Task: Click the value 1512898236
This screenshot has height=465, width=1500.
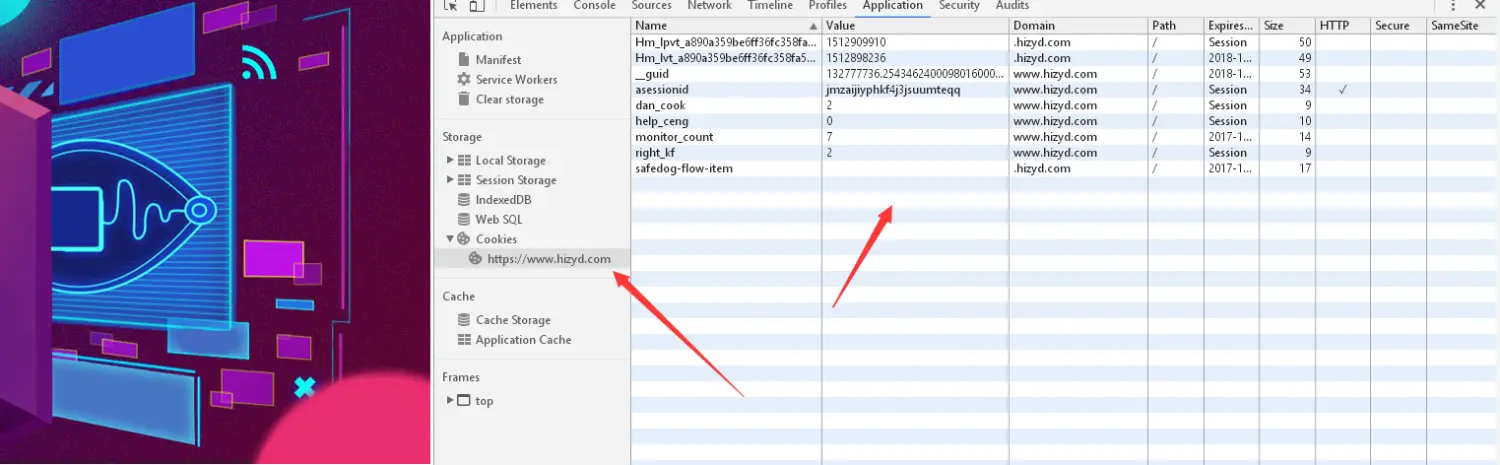Action: [856, 58]
